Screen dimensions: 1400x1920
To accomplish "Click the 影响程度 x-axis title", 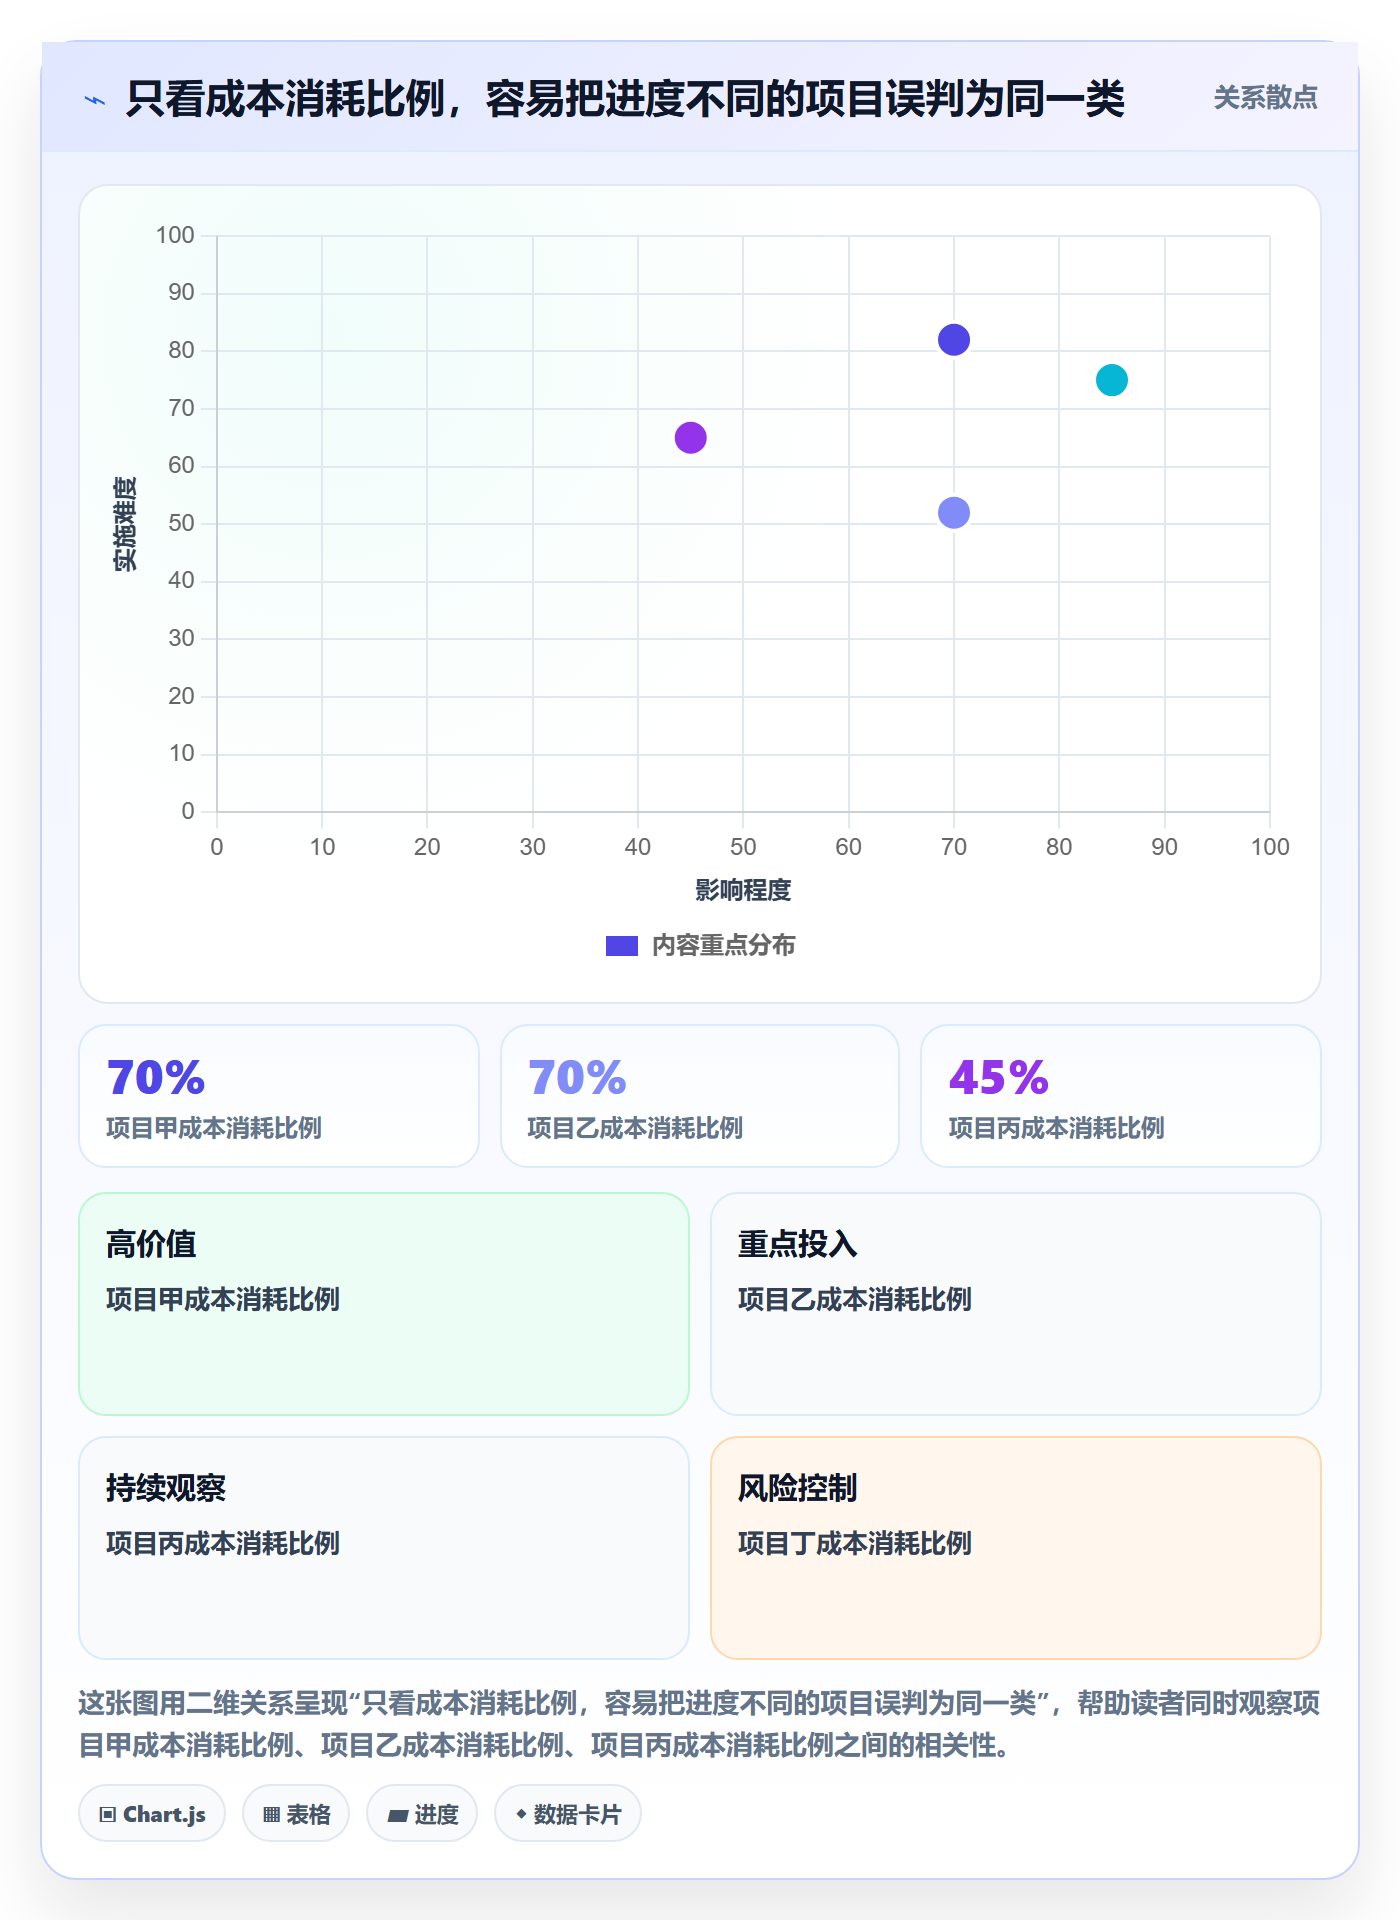I will point(743,890).
